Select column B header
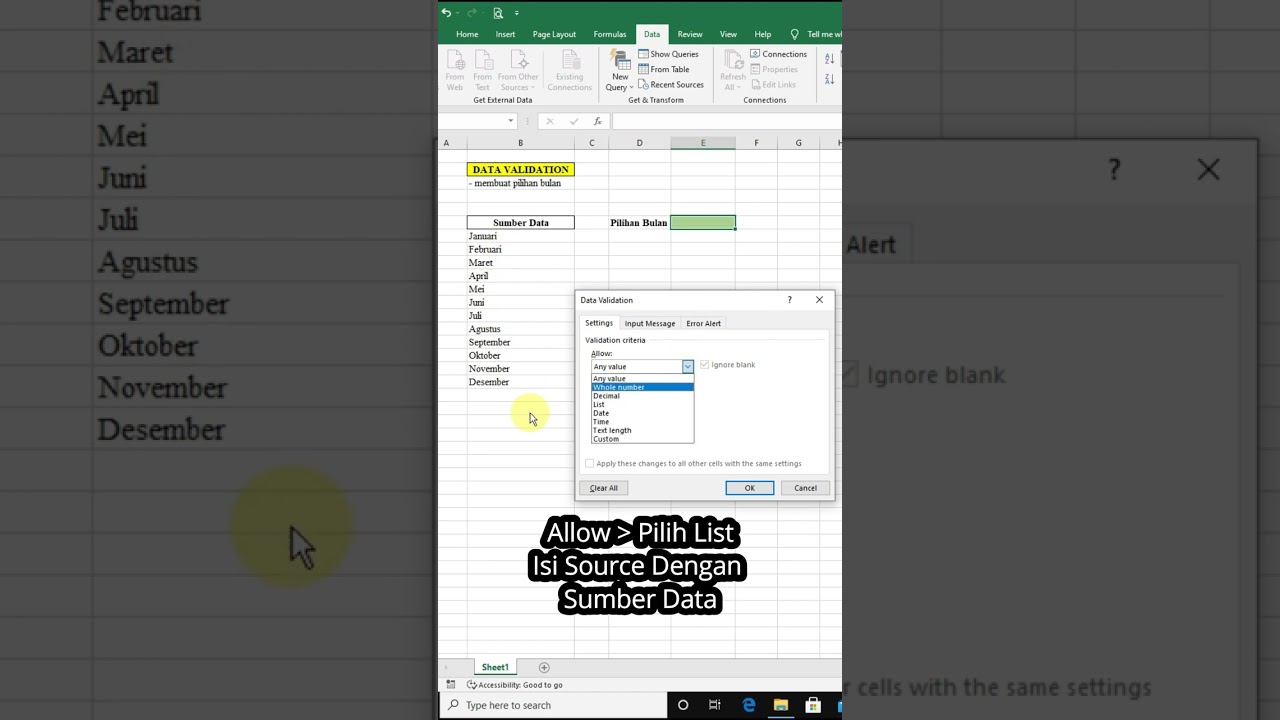The height and width of the screenshot is (720, 1280). (520, 143)
